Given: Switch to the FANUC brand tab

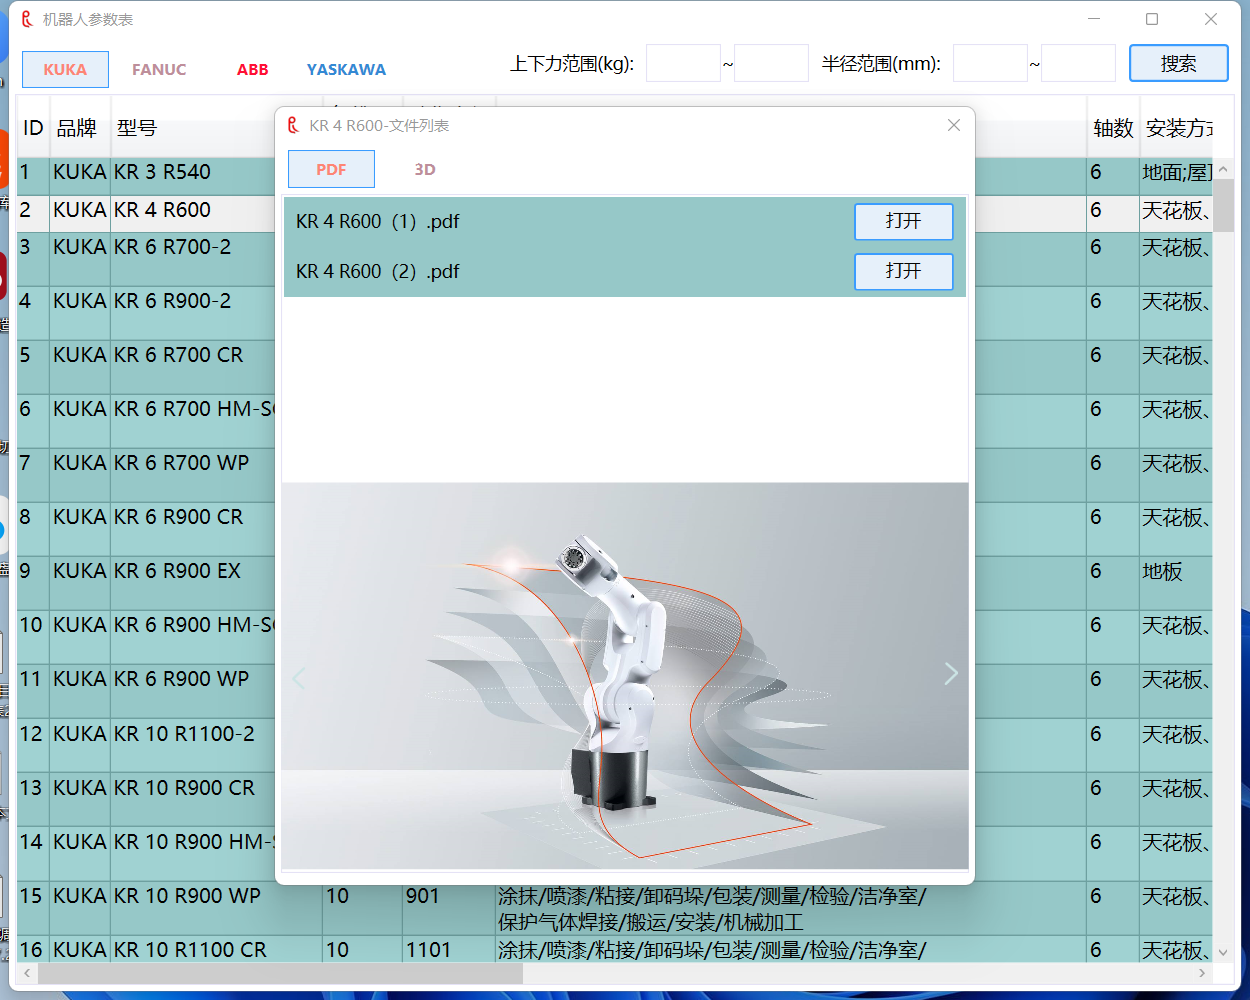Looking at the screenshot, I should pos(159,70).
